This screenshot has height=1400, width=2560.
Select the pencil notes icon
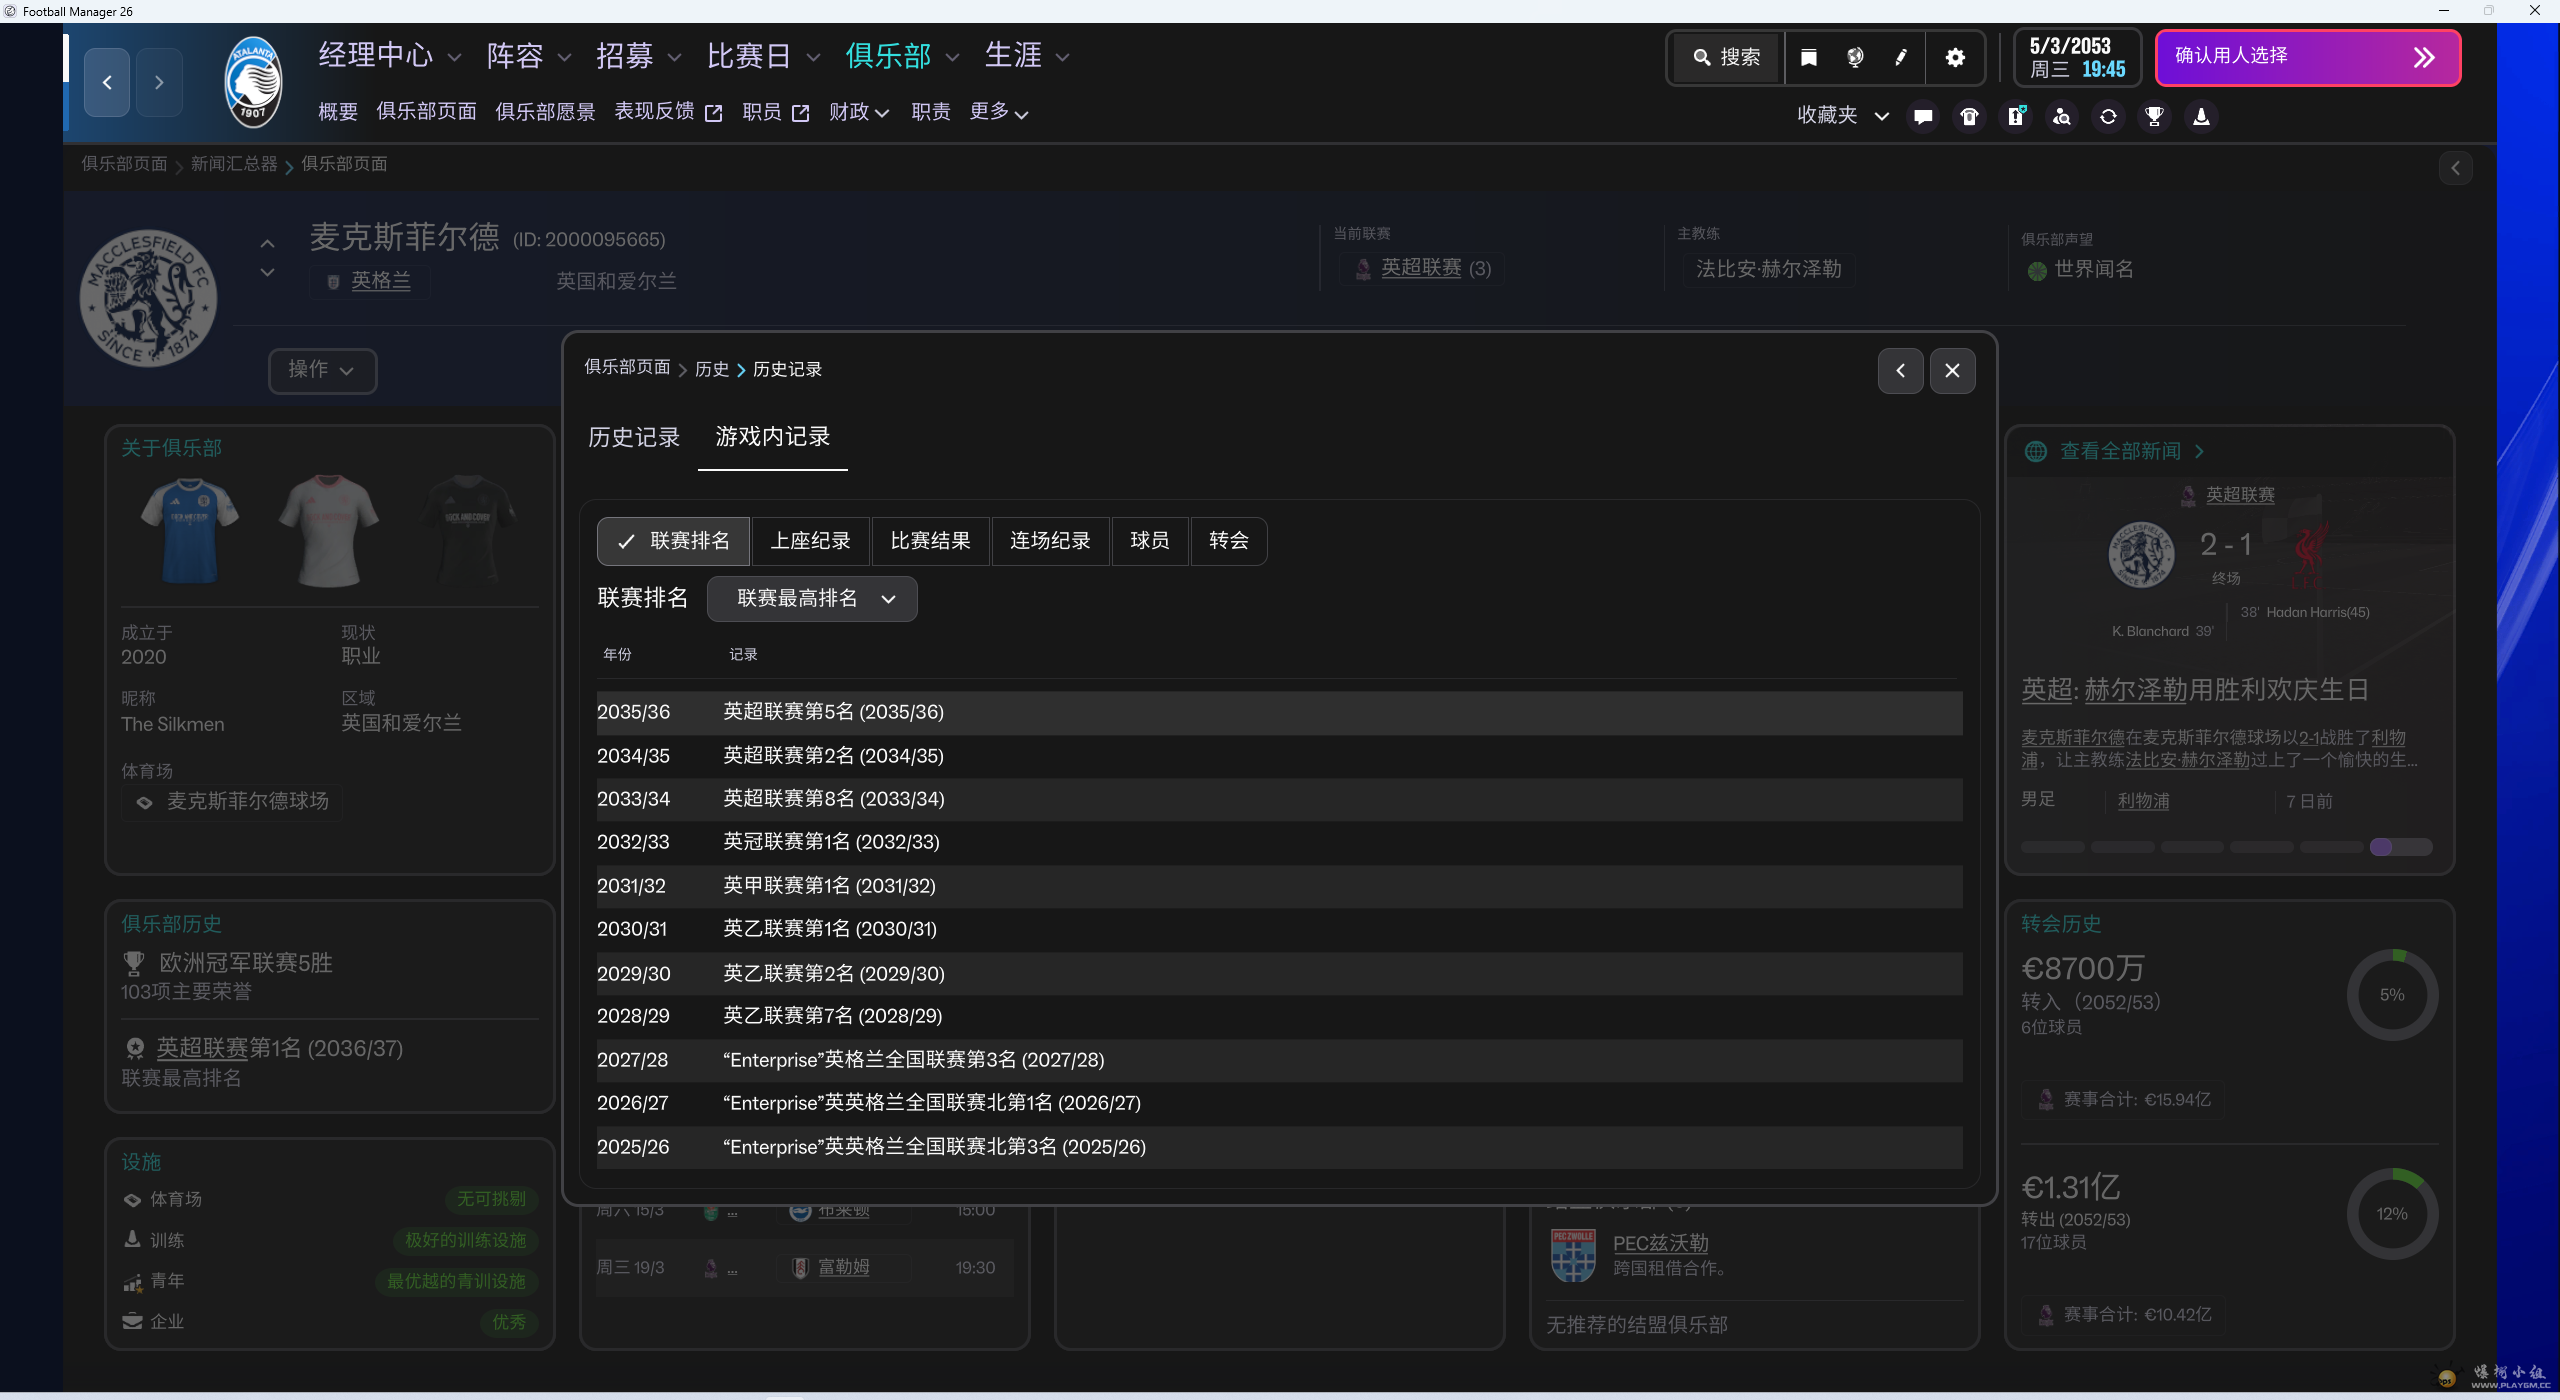coord(1900,58)
